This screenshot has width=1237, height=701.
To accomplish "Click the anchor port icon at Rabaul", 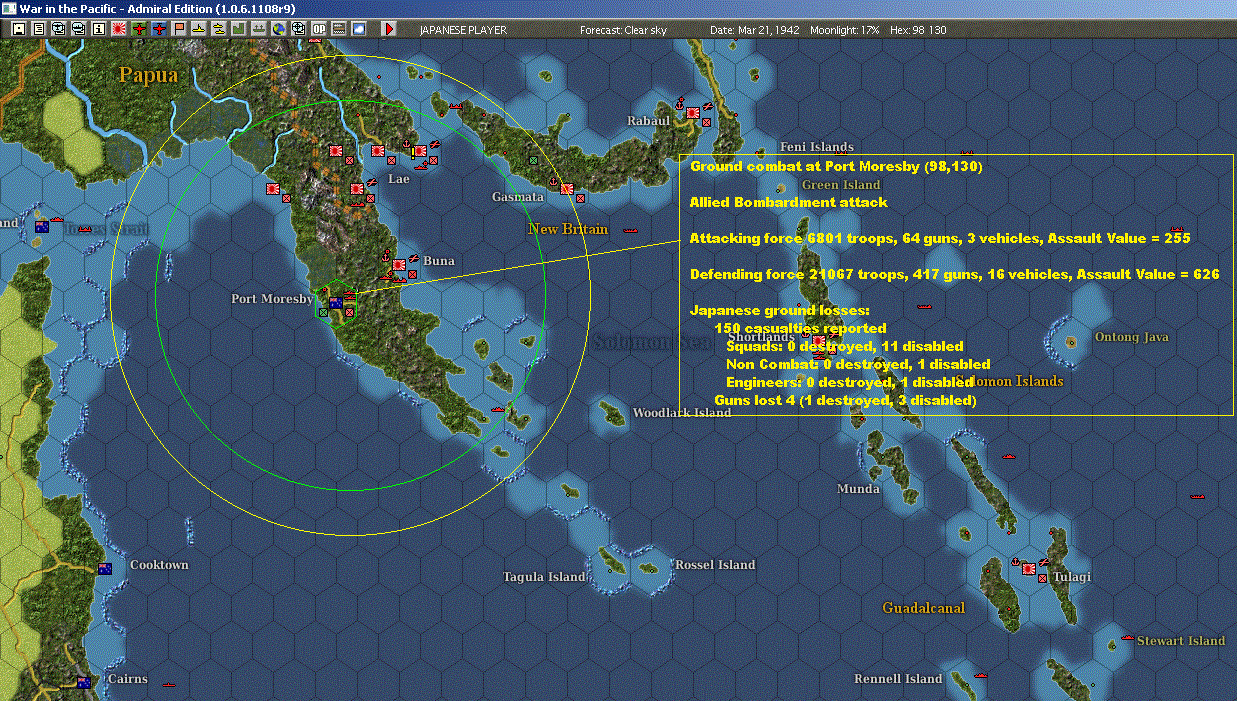I will (679, 103).
